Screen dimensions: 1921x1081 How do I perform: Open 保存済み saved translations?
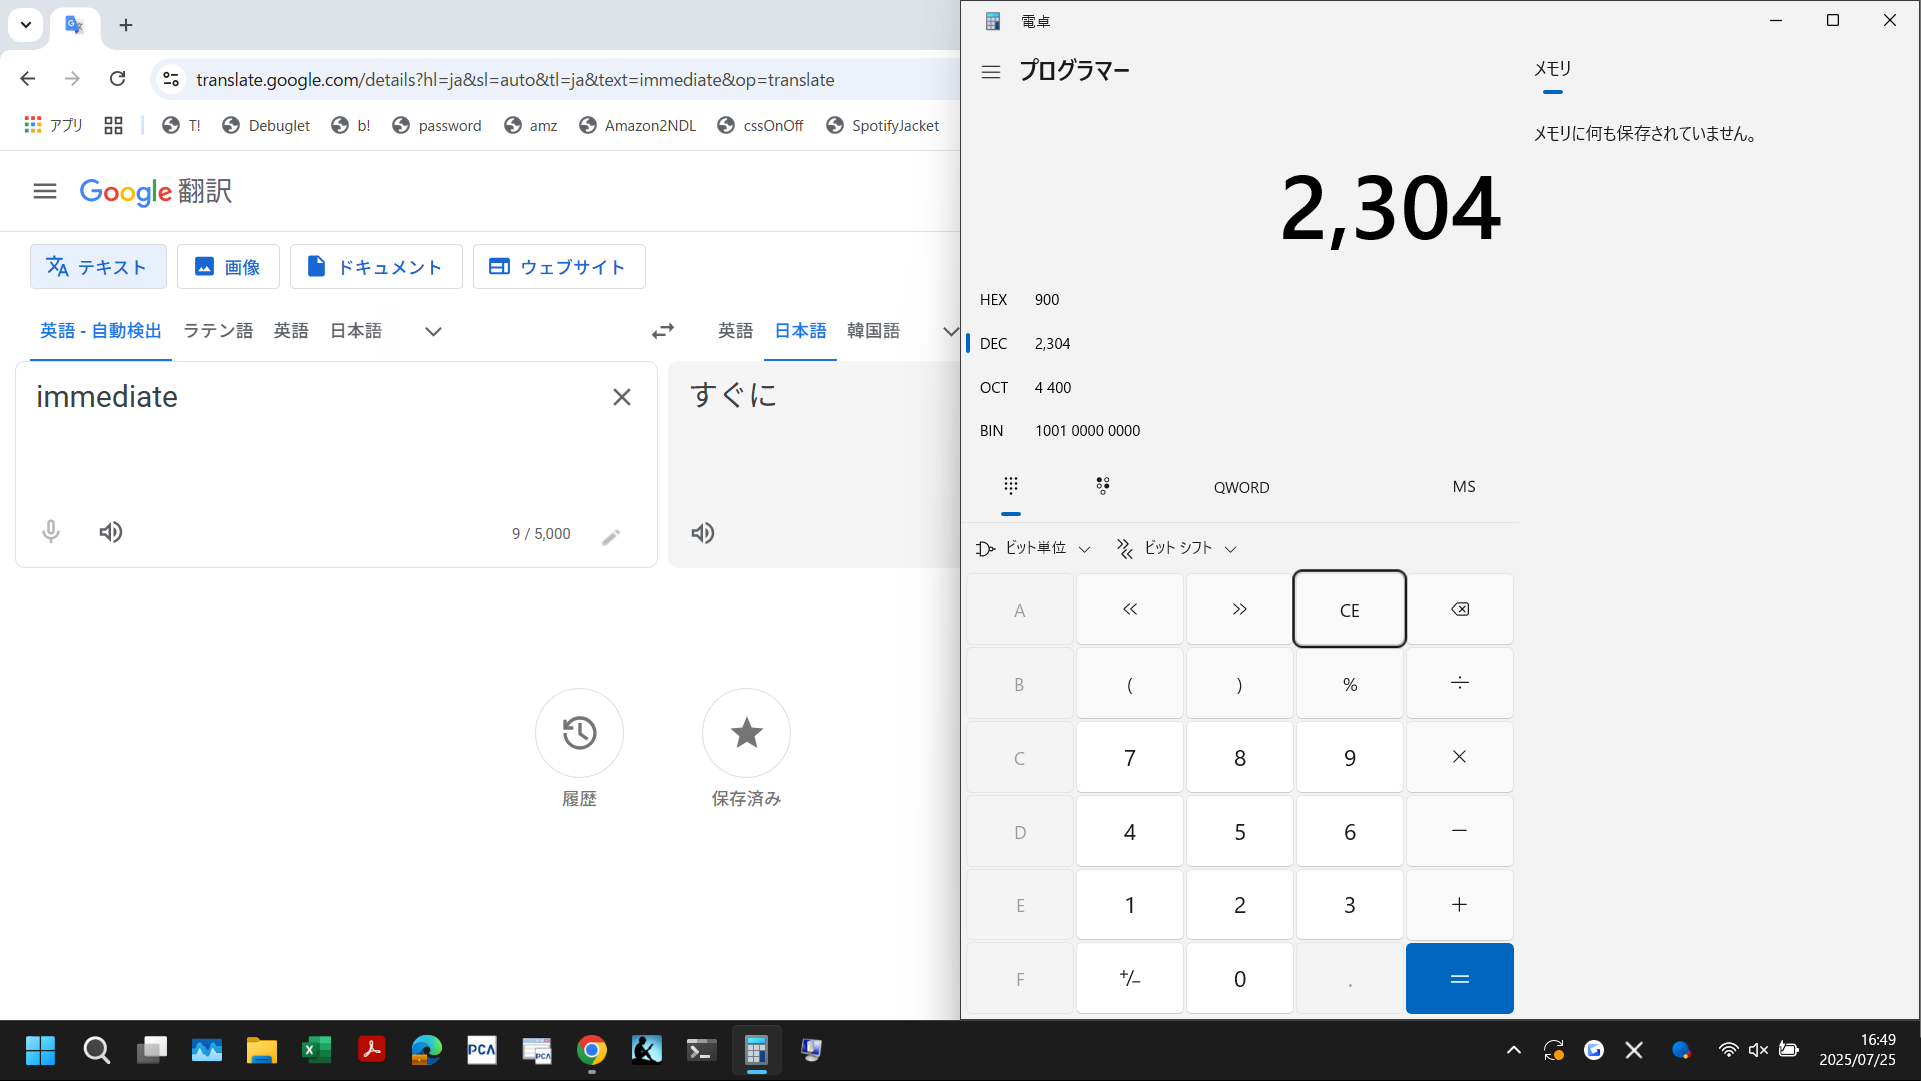(746, 733)
